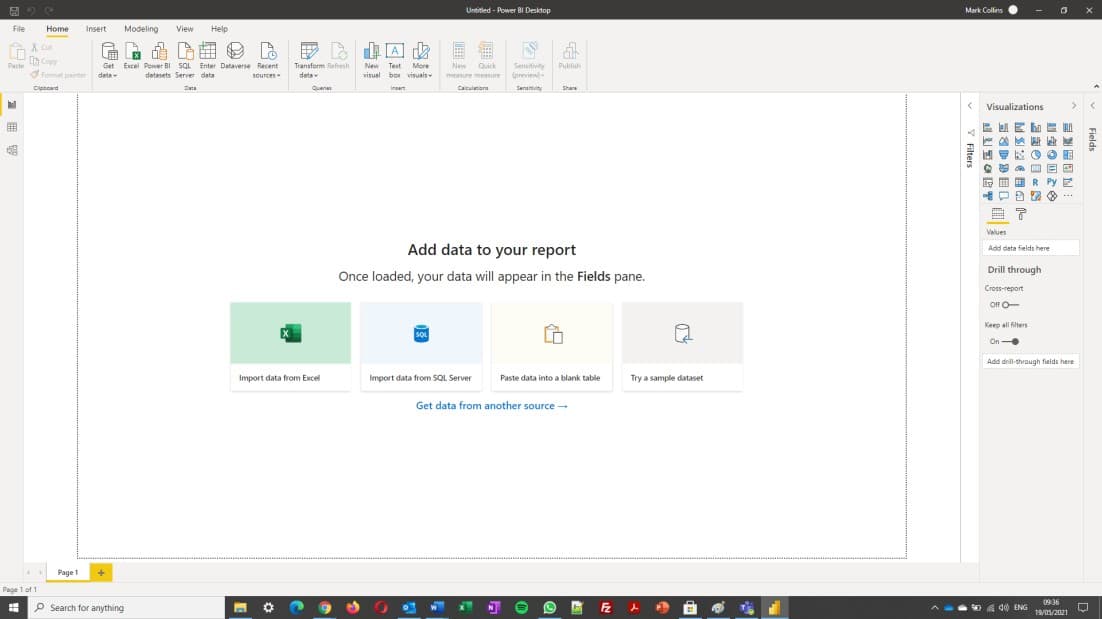The image size is (1102, 619).
Task: Switch to Model view in the left sidebar
Action: 12,150
